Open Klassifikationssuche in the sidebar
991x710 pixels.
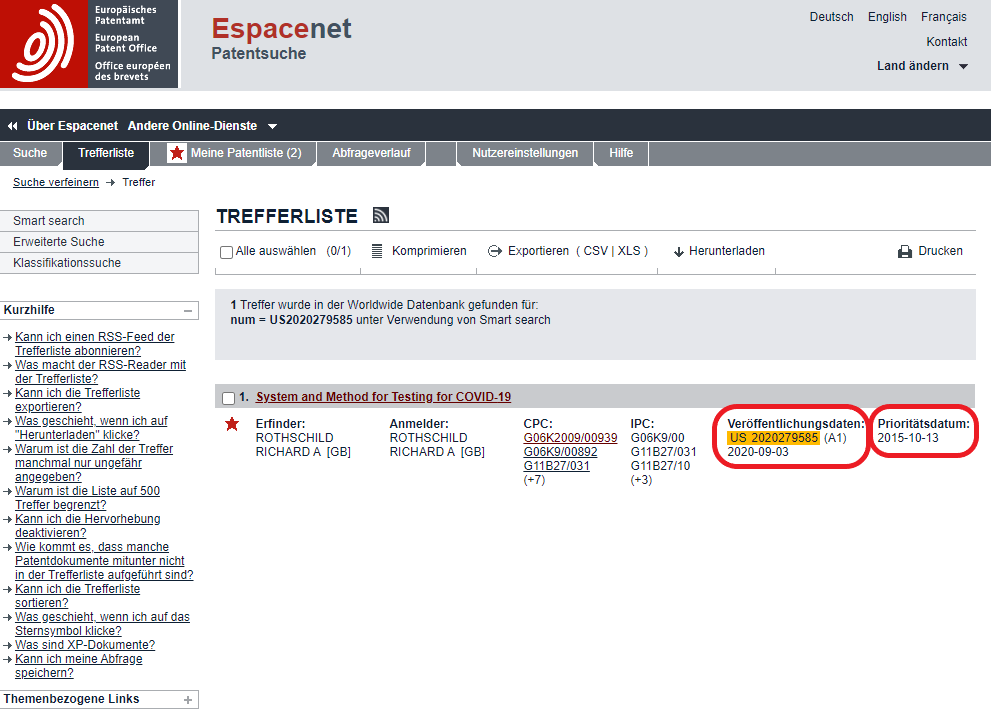pos(99,262)
